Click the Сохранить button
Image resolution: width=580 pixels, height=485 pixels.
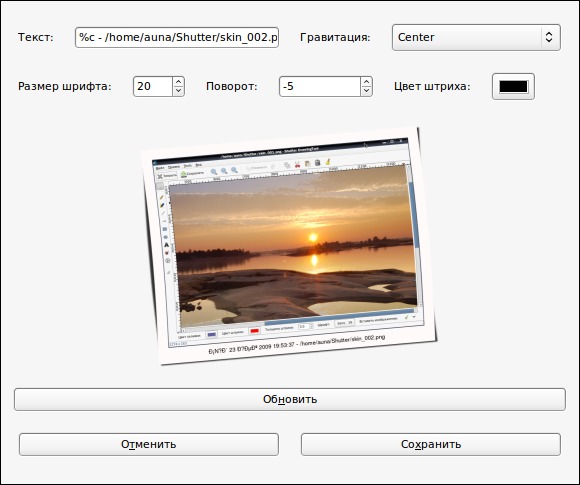click(431, 444)
